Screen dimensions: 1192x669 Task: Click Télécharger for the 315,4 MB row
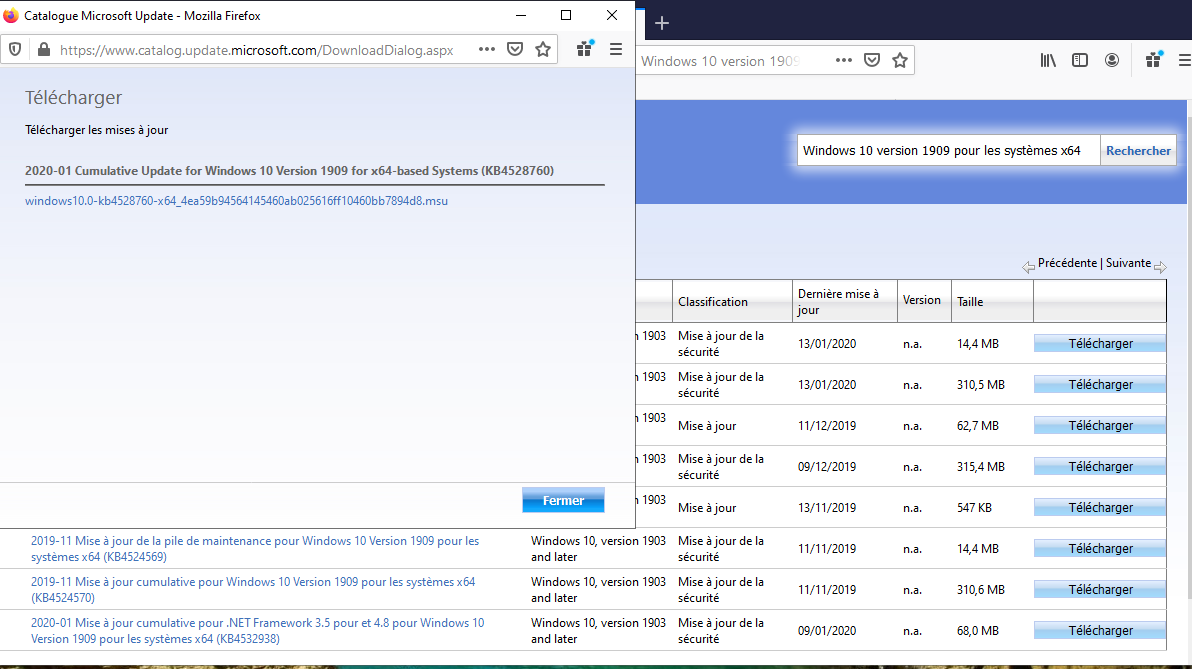(1100, 467)
